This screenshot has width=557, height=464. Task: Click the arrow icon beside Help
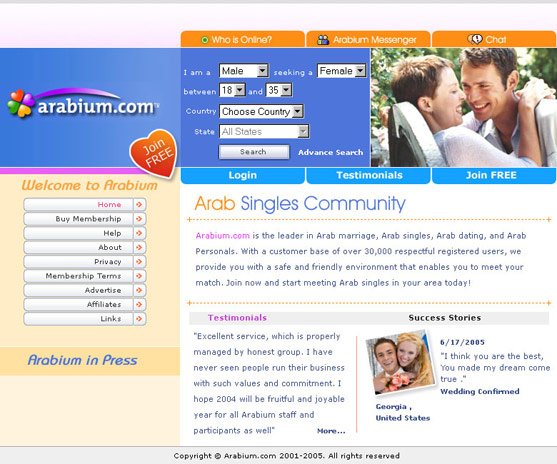click(x=139, y=233)
